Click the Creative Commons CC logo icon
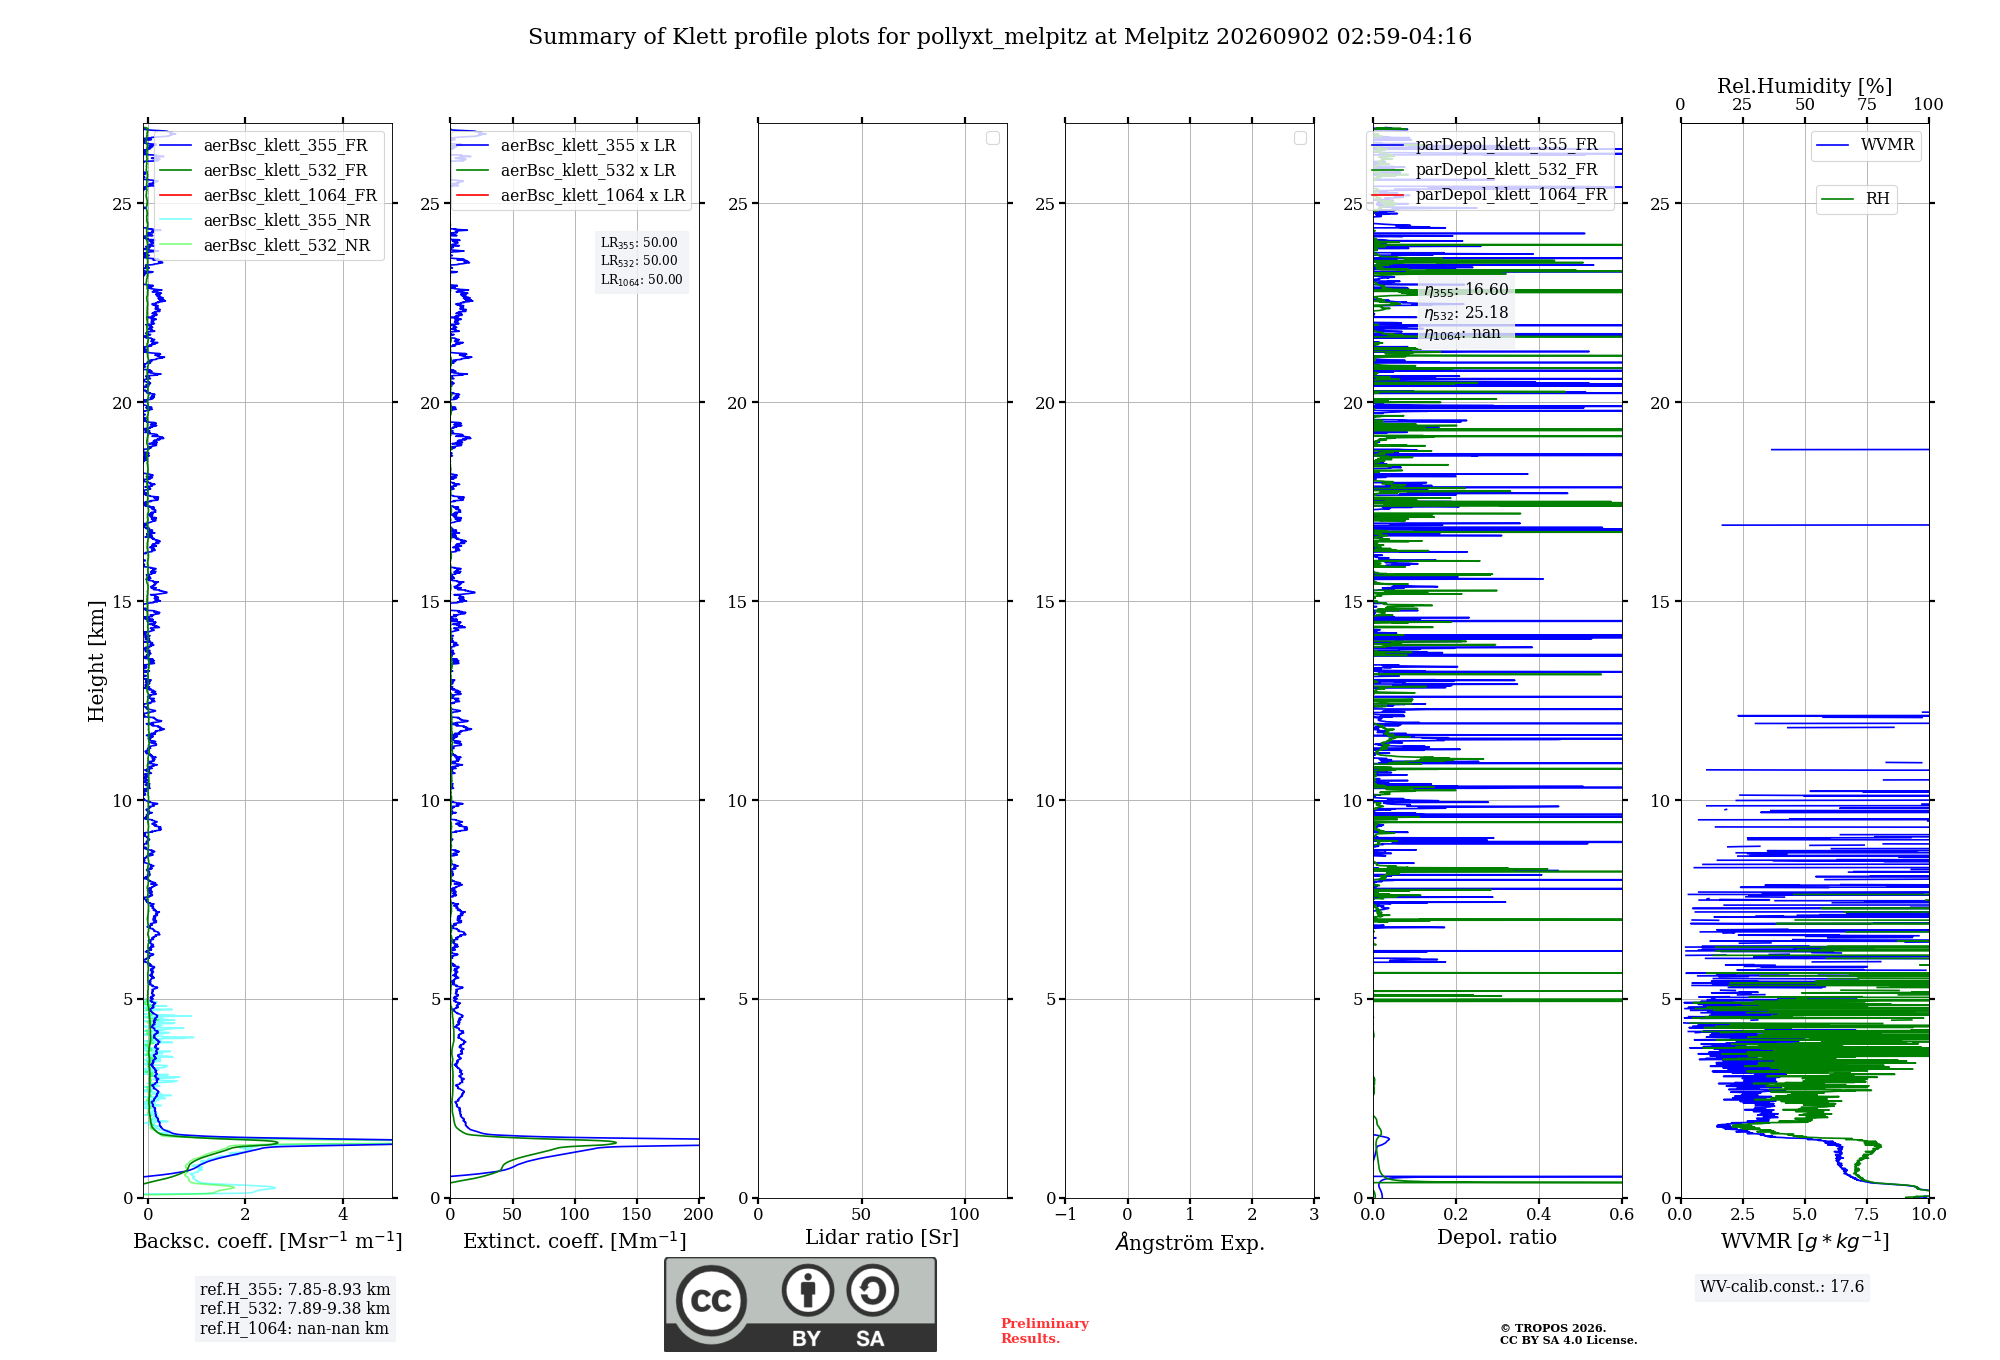This screenshot has height=1360, width=2000. click(711, 1301)
